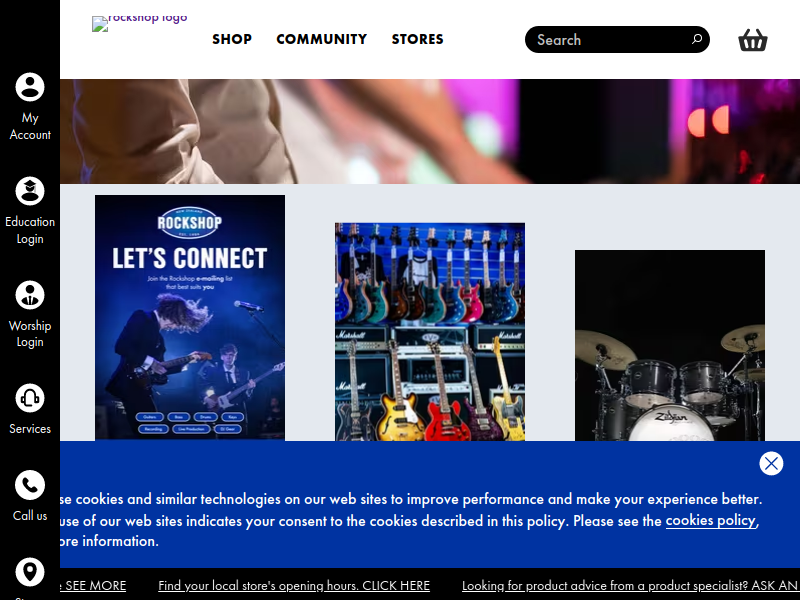Click the Education Login graduate icon
The image size is (800, 600).
click(30, 191)
